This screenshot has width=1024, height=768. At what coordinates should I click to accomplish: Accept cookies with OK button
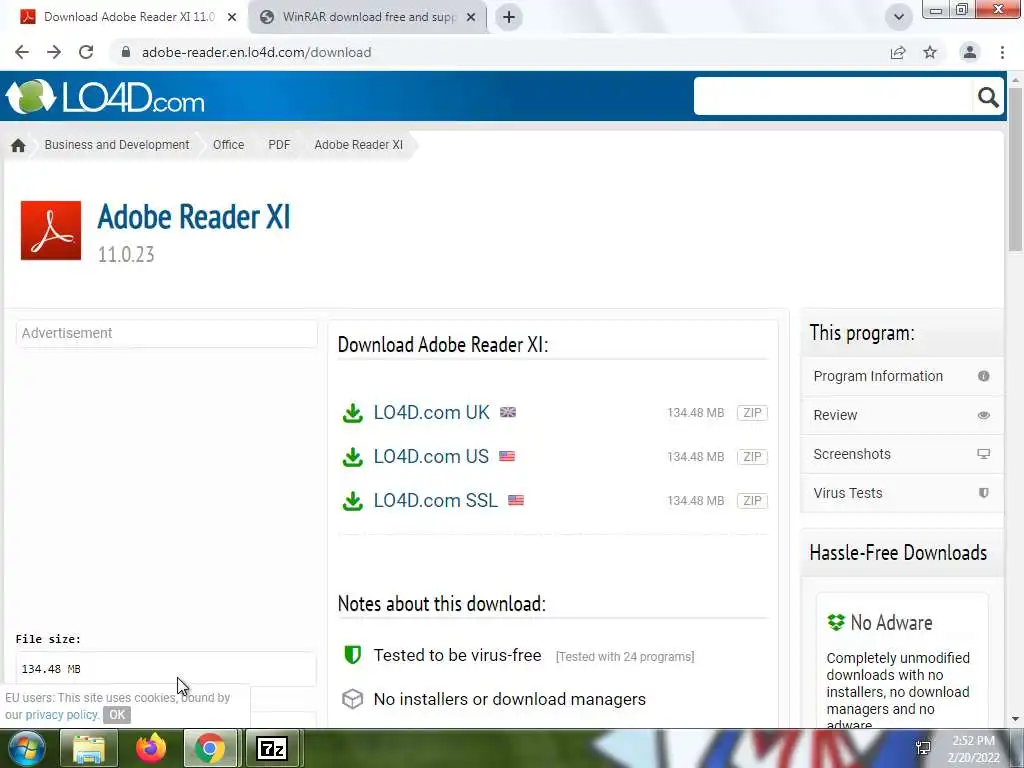(x=117, y=714)
